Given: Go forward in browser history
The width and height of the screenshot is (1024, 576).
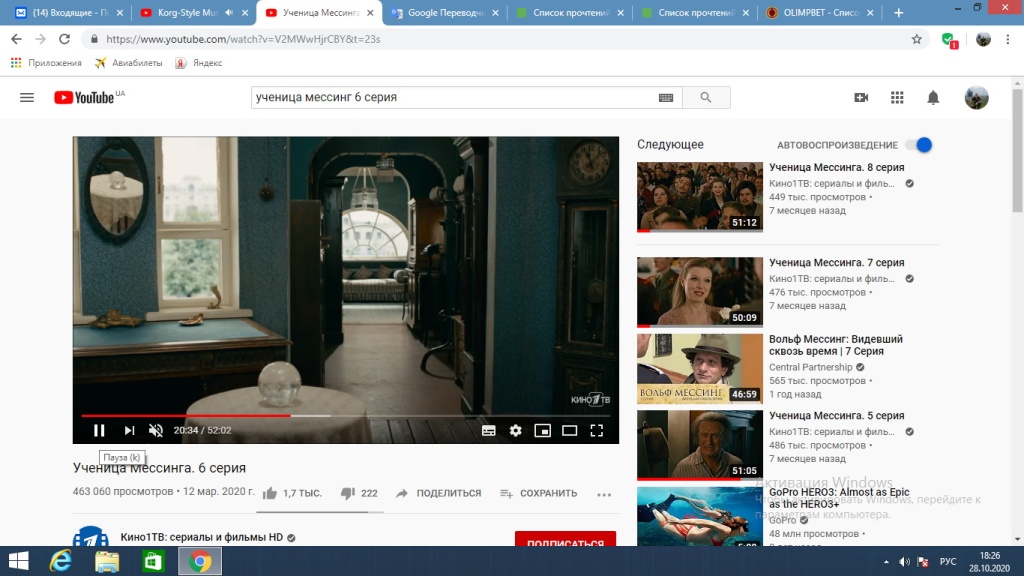Looking at the screenshot, I should [40, 39].
